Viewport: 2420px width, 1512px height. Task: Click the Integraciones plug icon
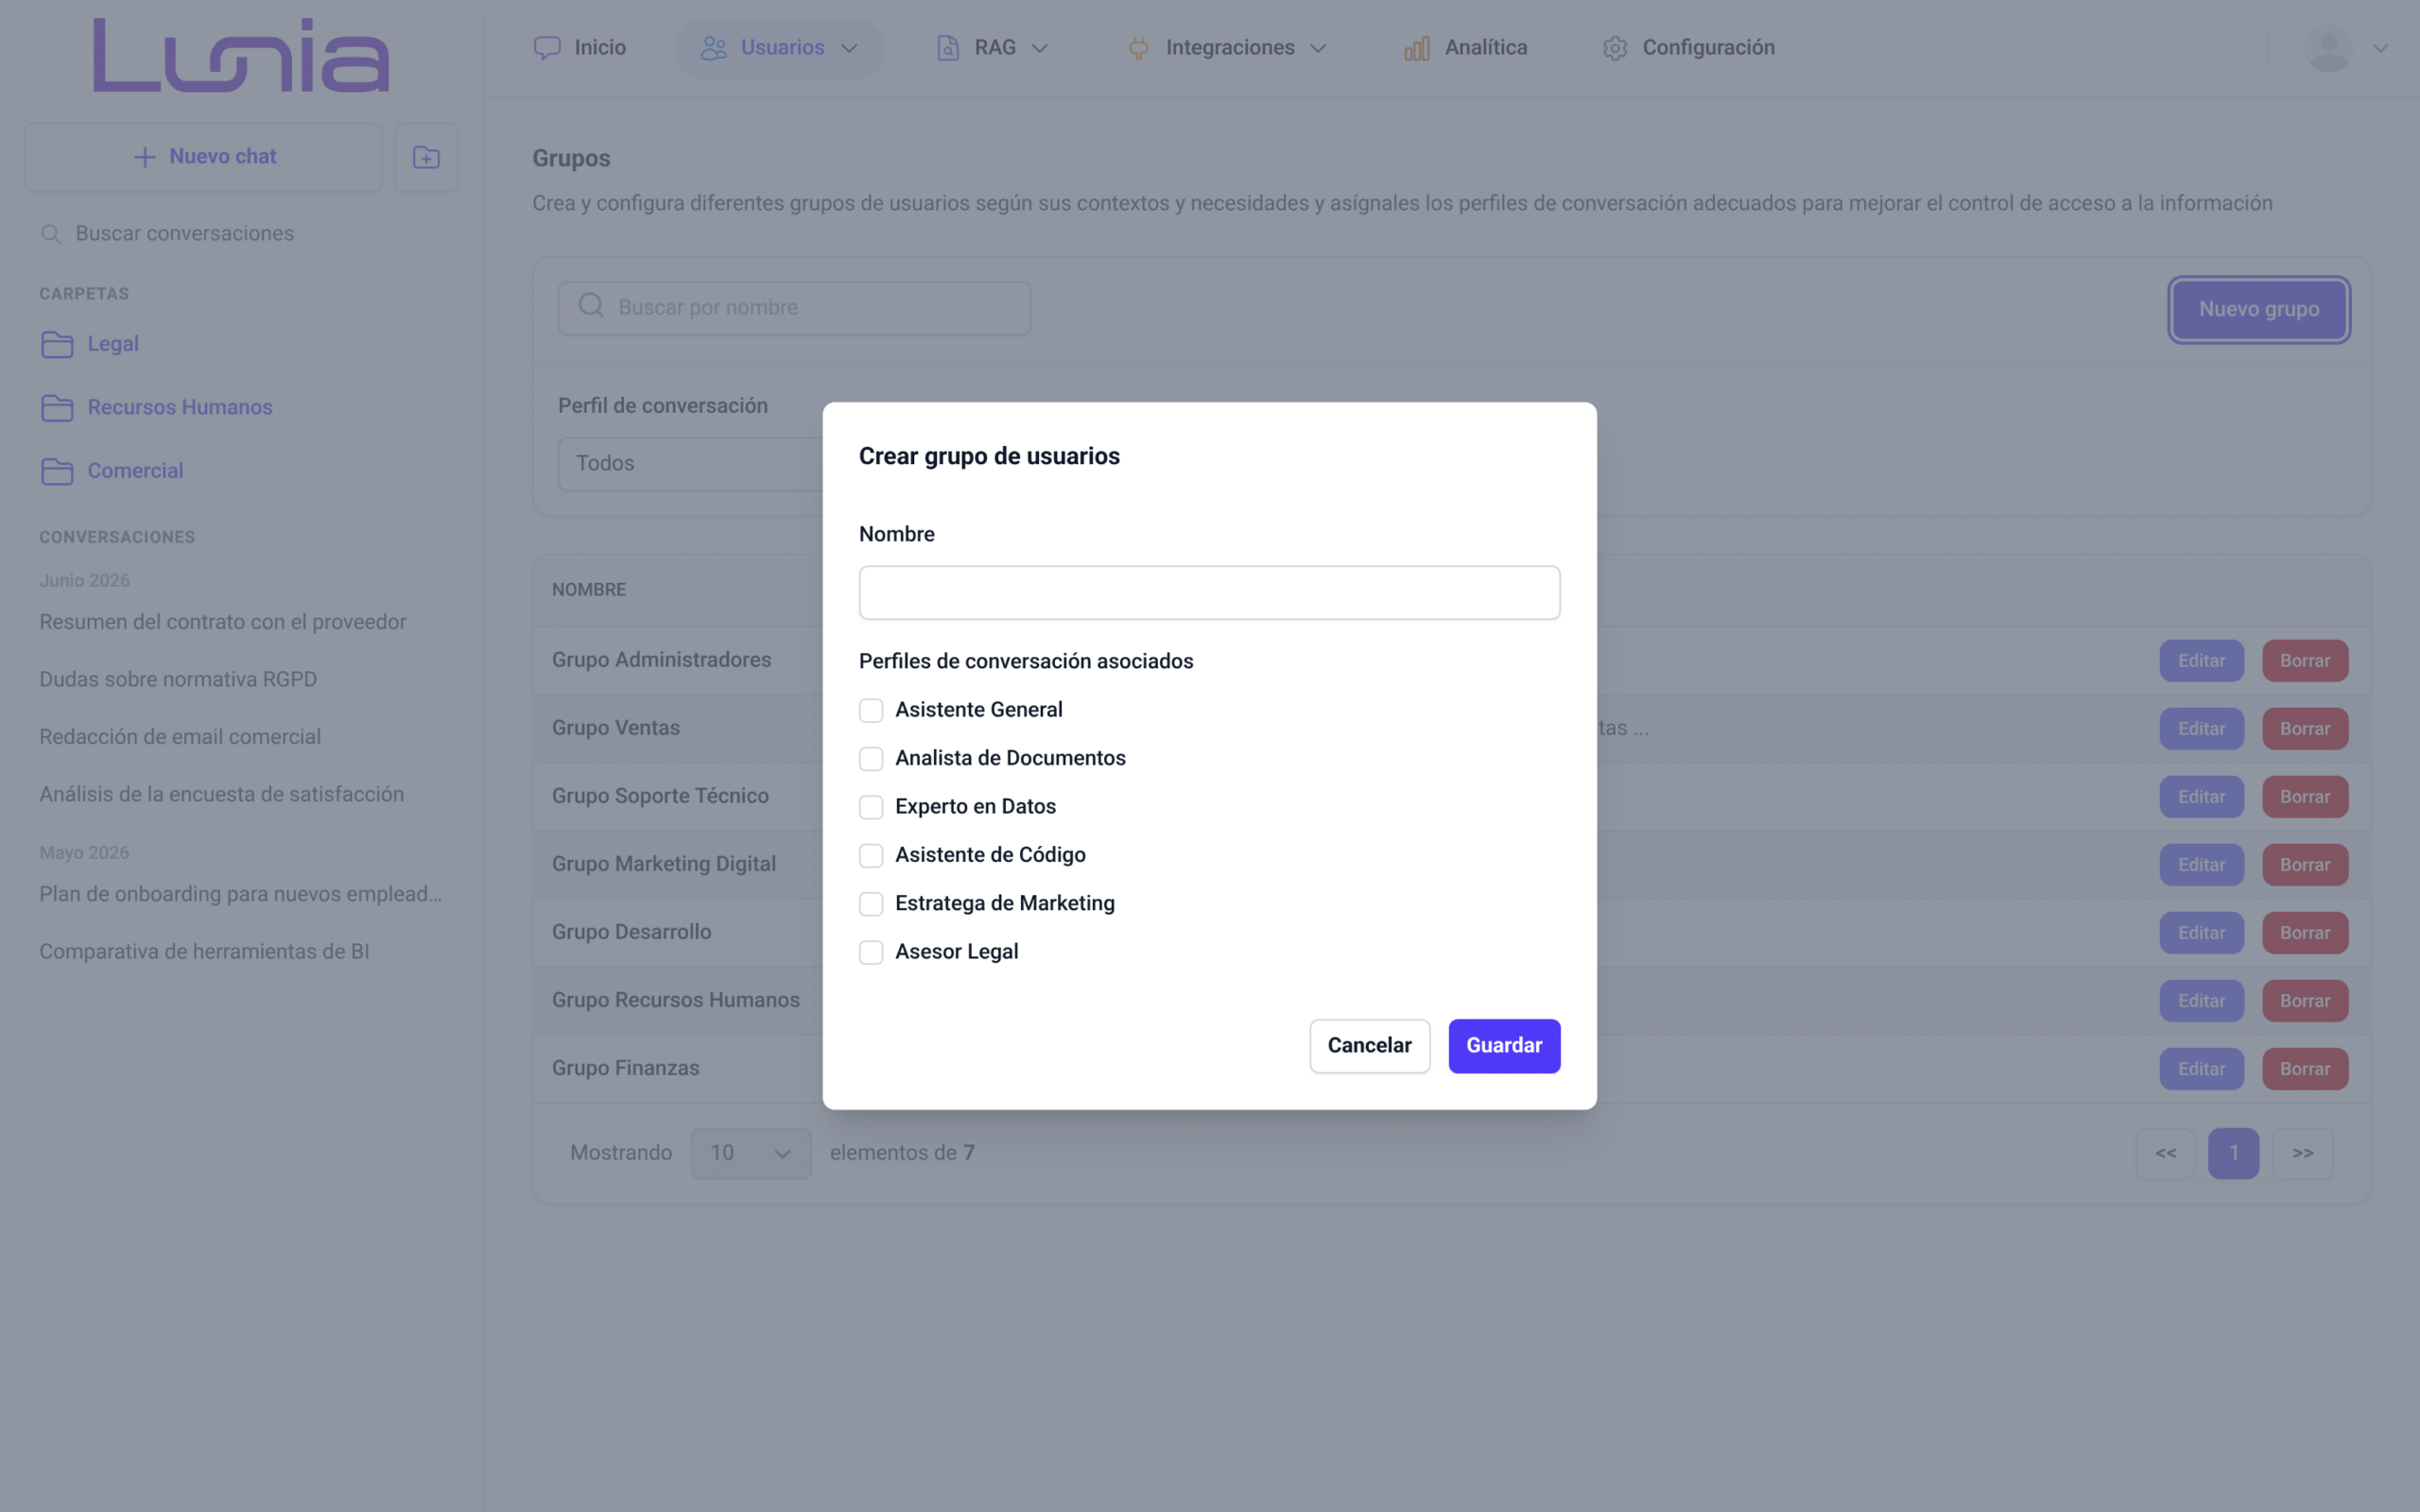pos(1138,48)
